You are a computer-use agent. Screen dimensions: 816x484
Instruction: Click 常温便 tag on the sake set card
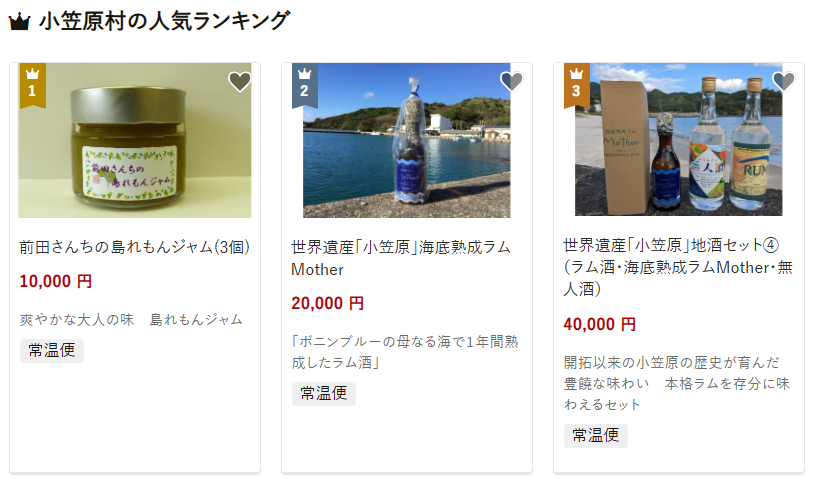[596, 436]
